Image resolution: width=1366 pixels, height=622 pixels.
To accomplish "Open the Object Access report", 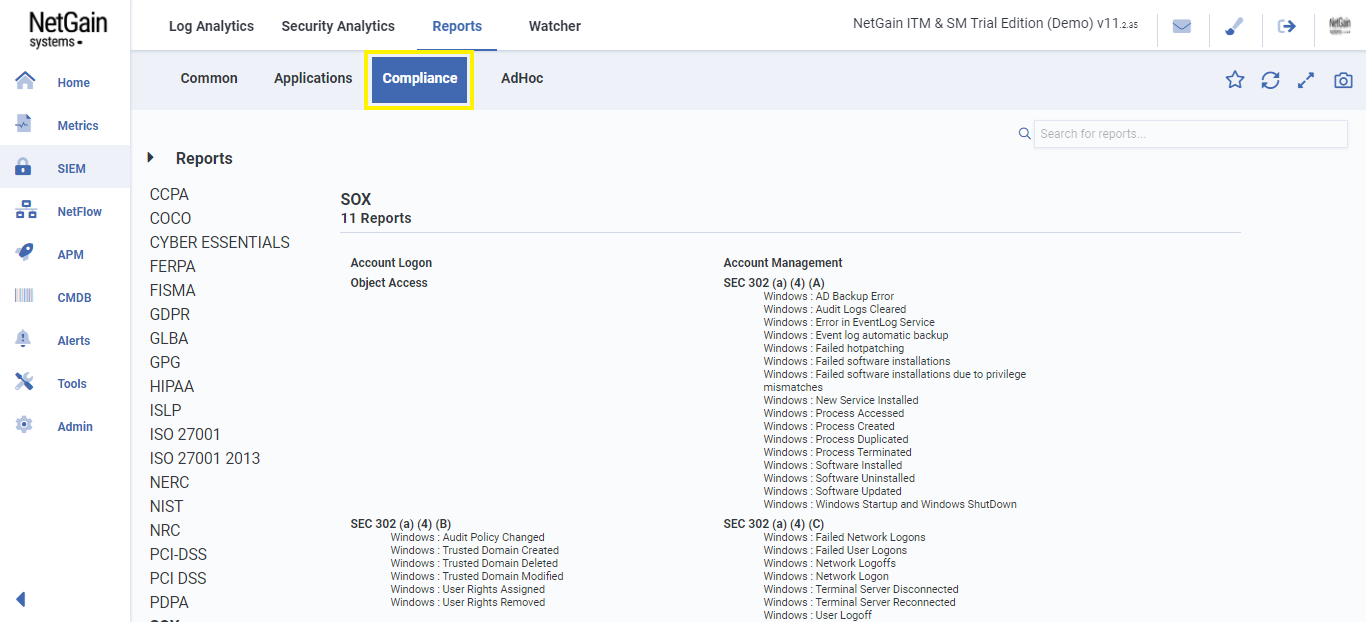I will click(x=389, y=283).
